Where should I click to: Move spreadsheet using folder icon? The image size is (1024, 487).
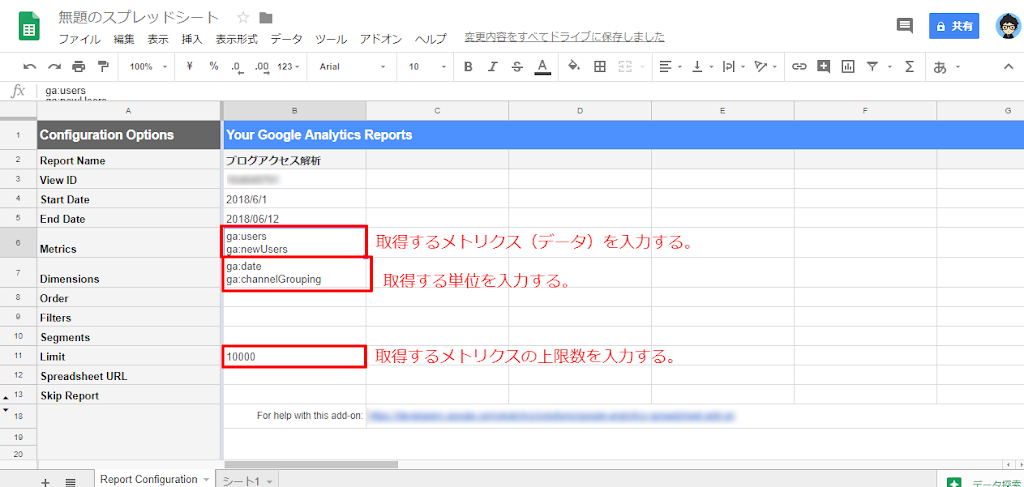266,18
